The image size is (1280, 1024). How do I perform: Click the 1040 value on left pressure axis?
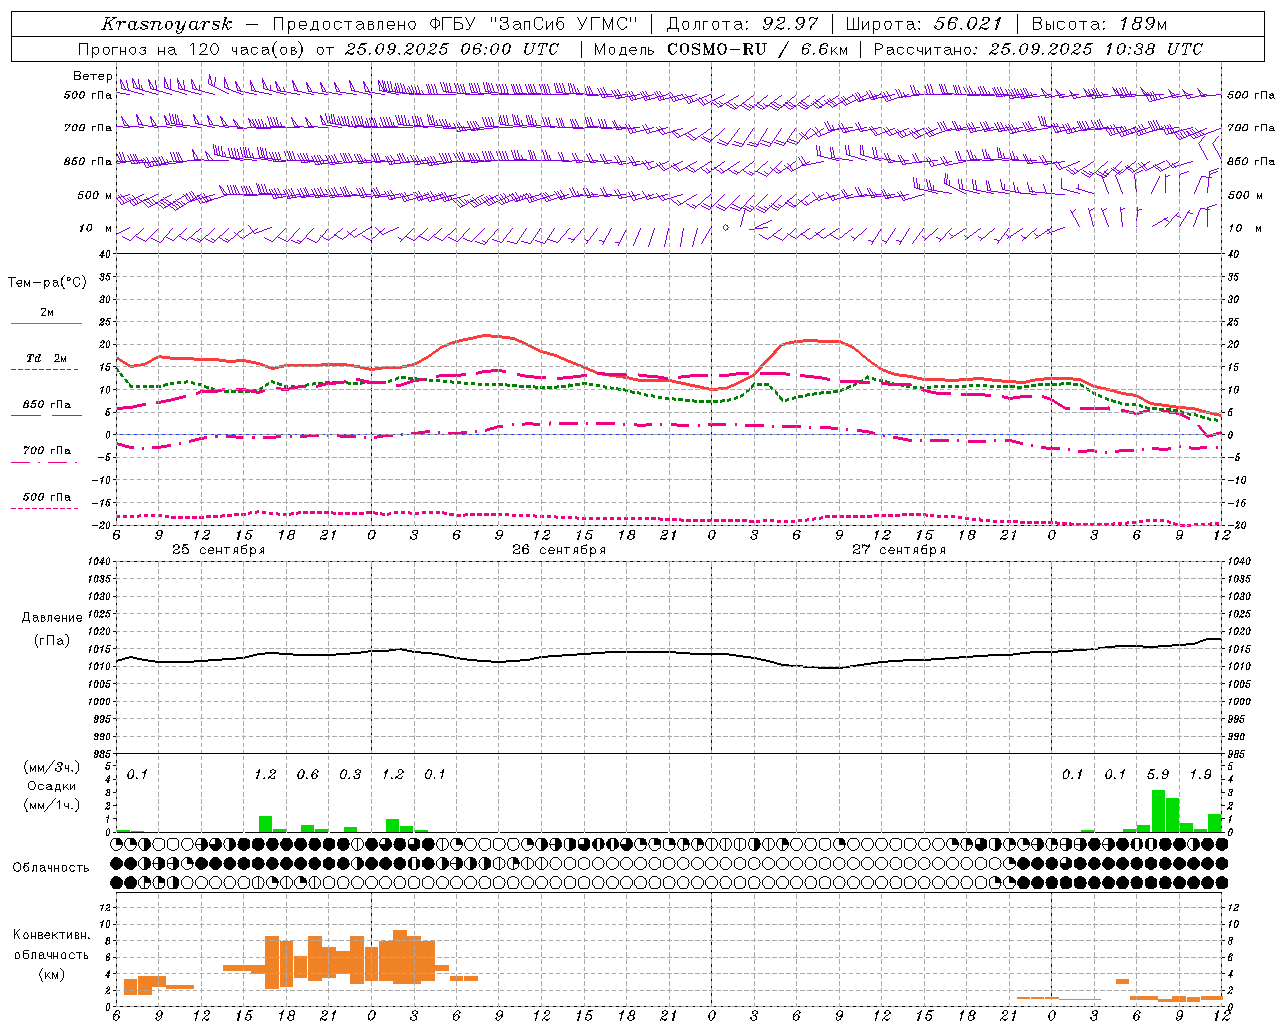tap(98, 561)
